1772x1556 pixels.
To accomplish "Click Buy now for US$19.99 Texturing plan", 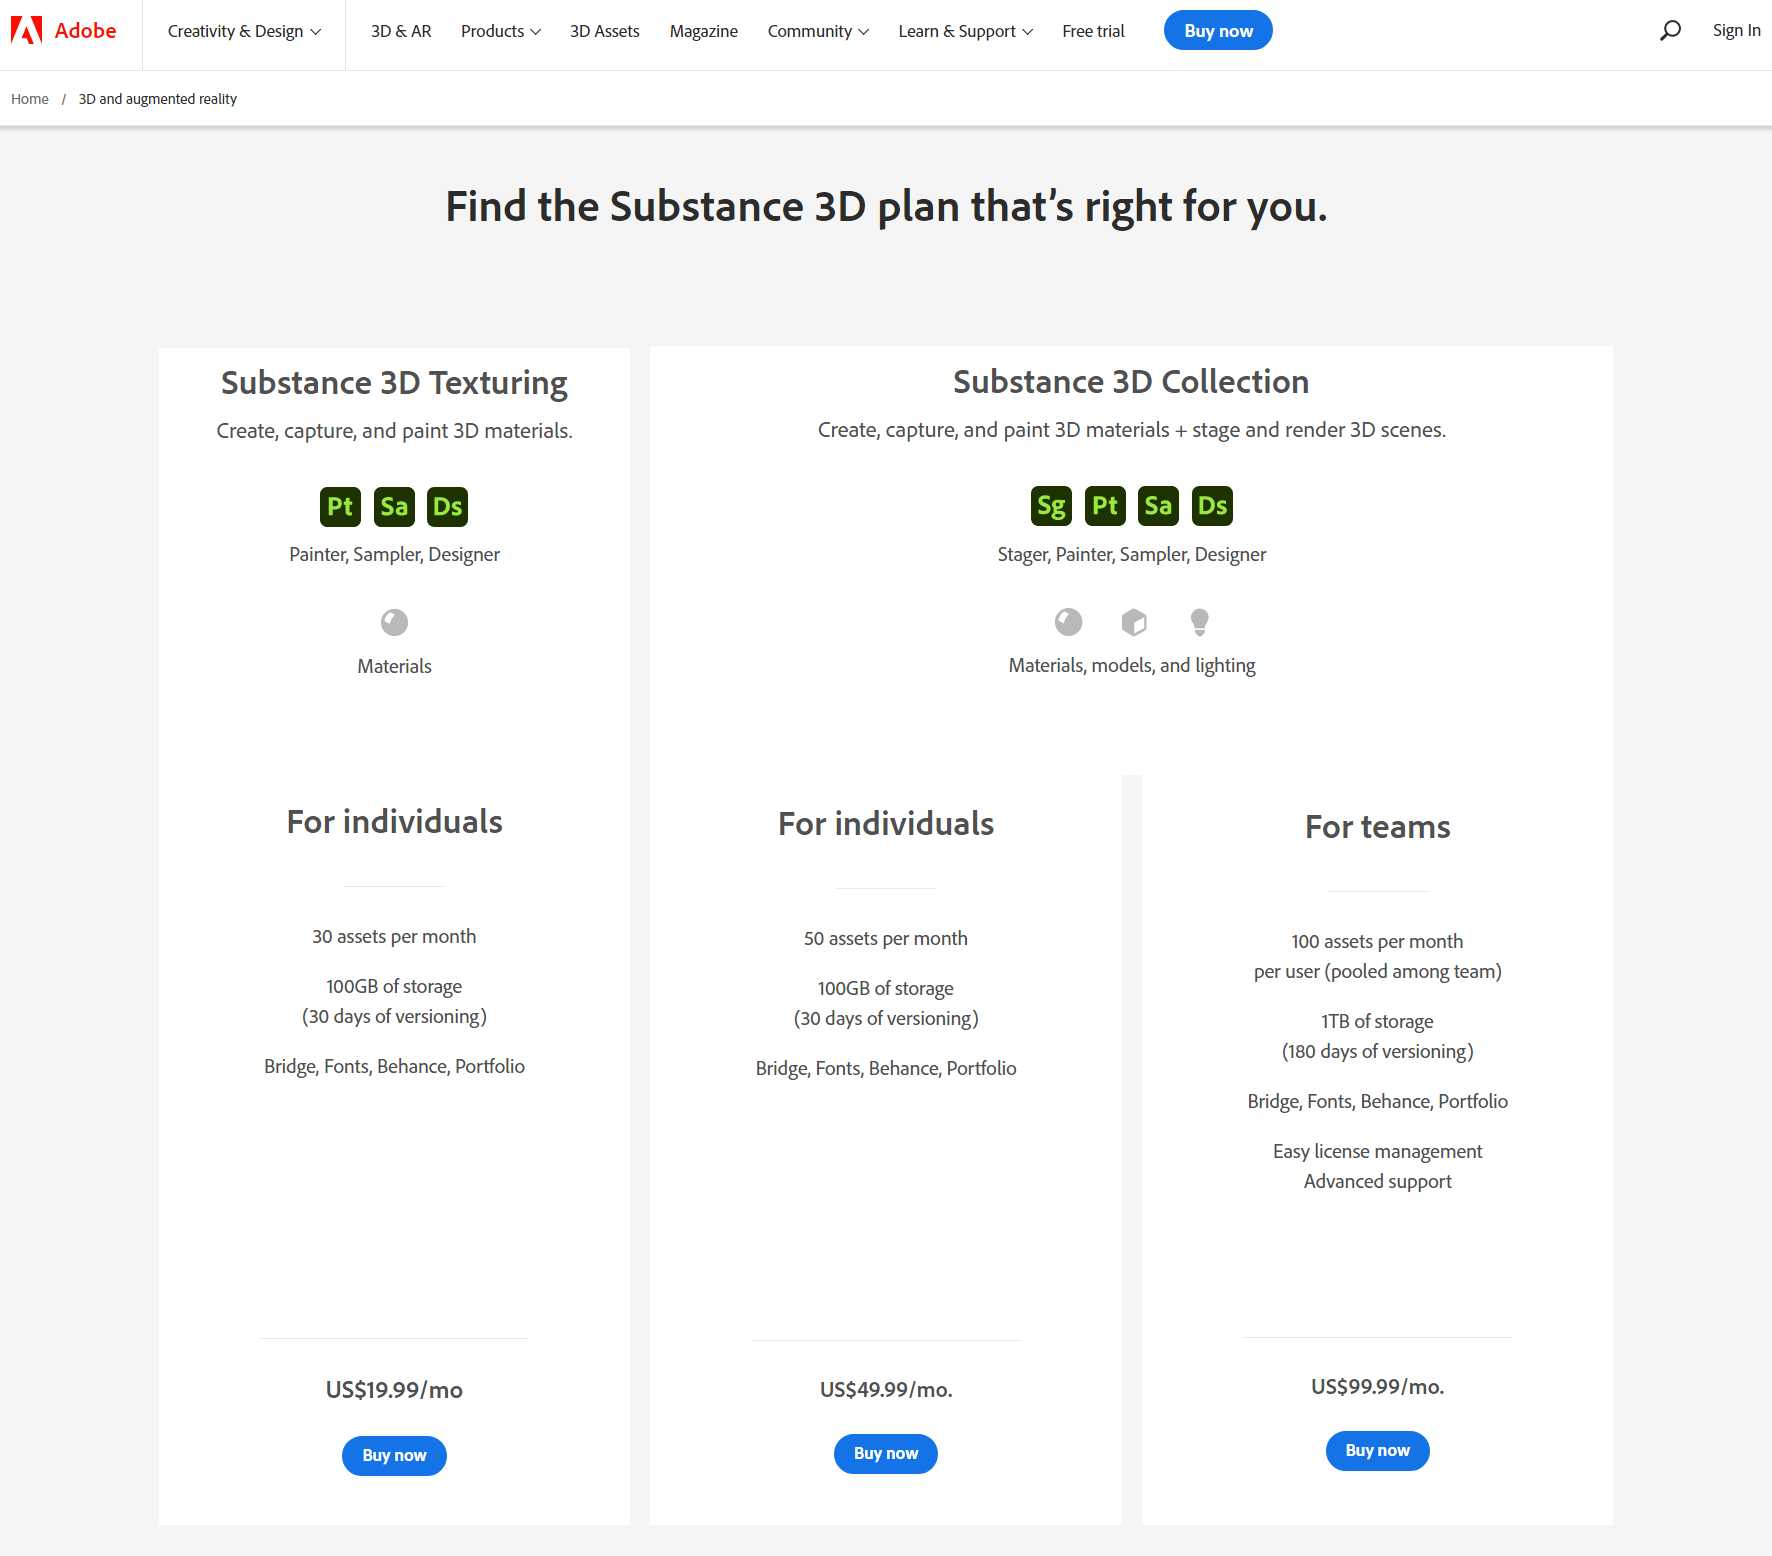I will point(394,1456).
